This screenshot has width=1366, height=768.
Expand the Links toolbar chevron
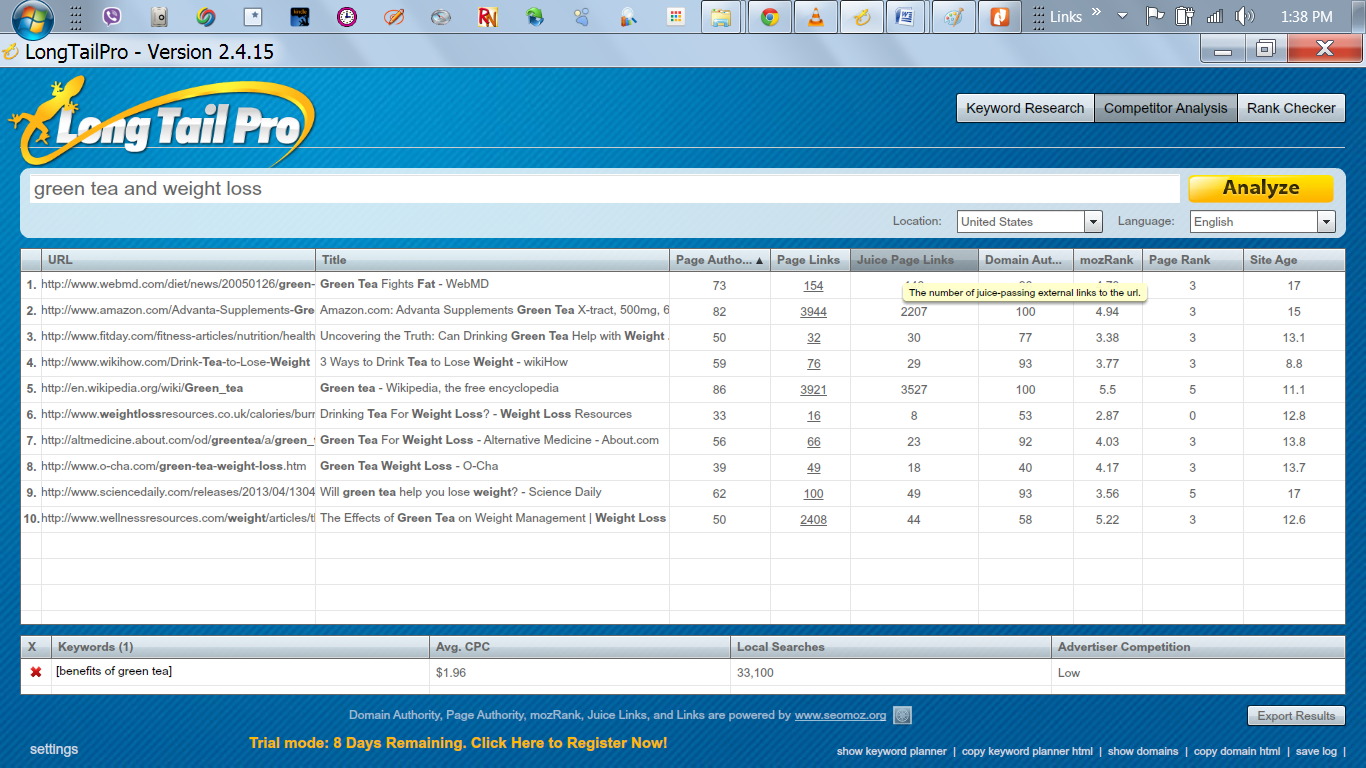[x=1095, y=13]
